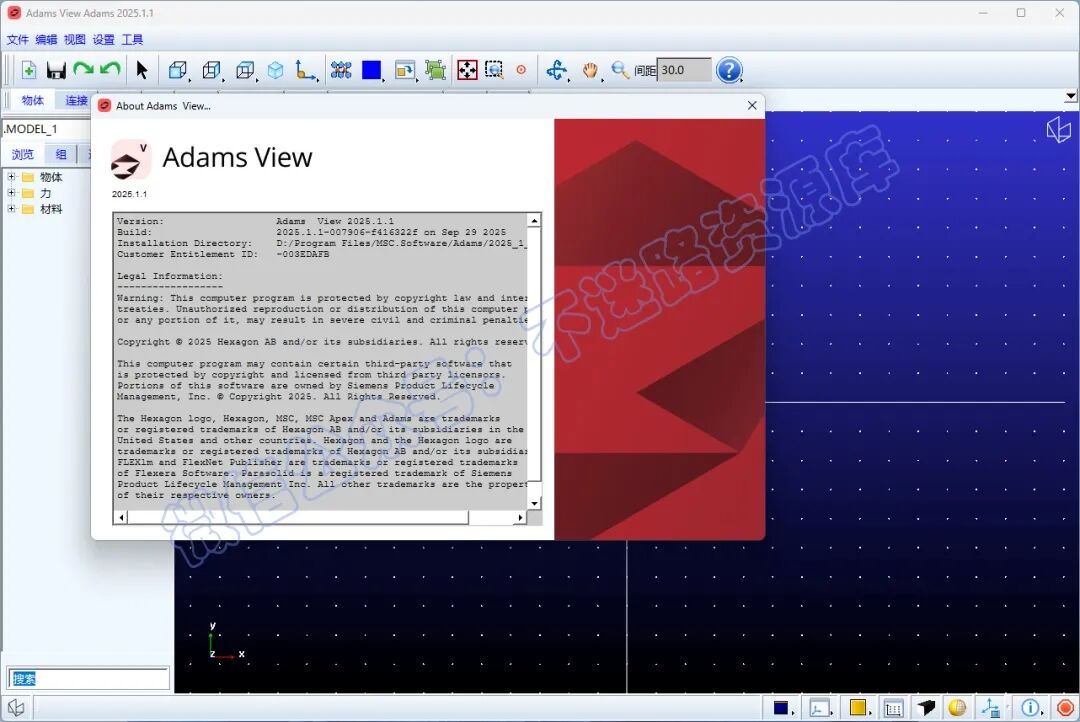1080x722 pixels.
Task: Open the 视图 menu
Action: coord(74,39)
